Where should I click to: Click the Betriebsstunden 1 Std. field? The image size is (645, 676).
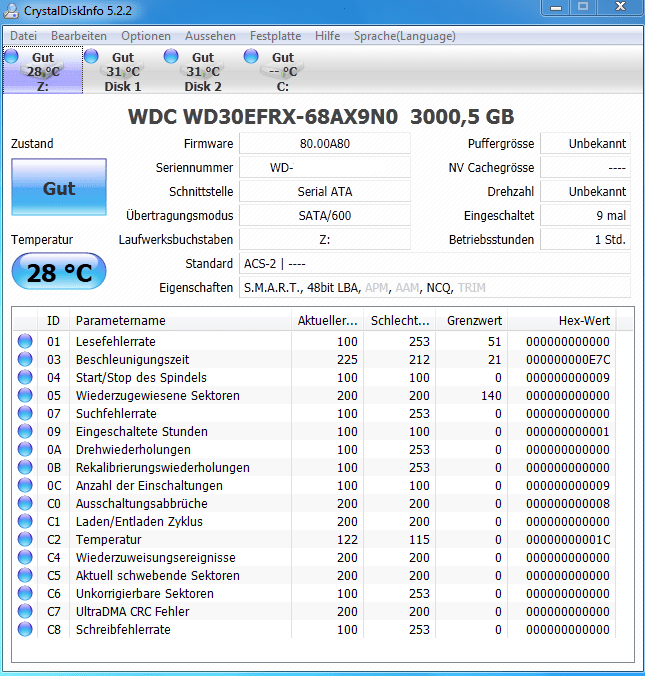[x=586, y=239]
